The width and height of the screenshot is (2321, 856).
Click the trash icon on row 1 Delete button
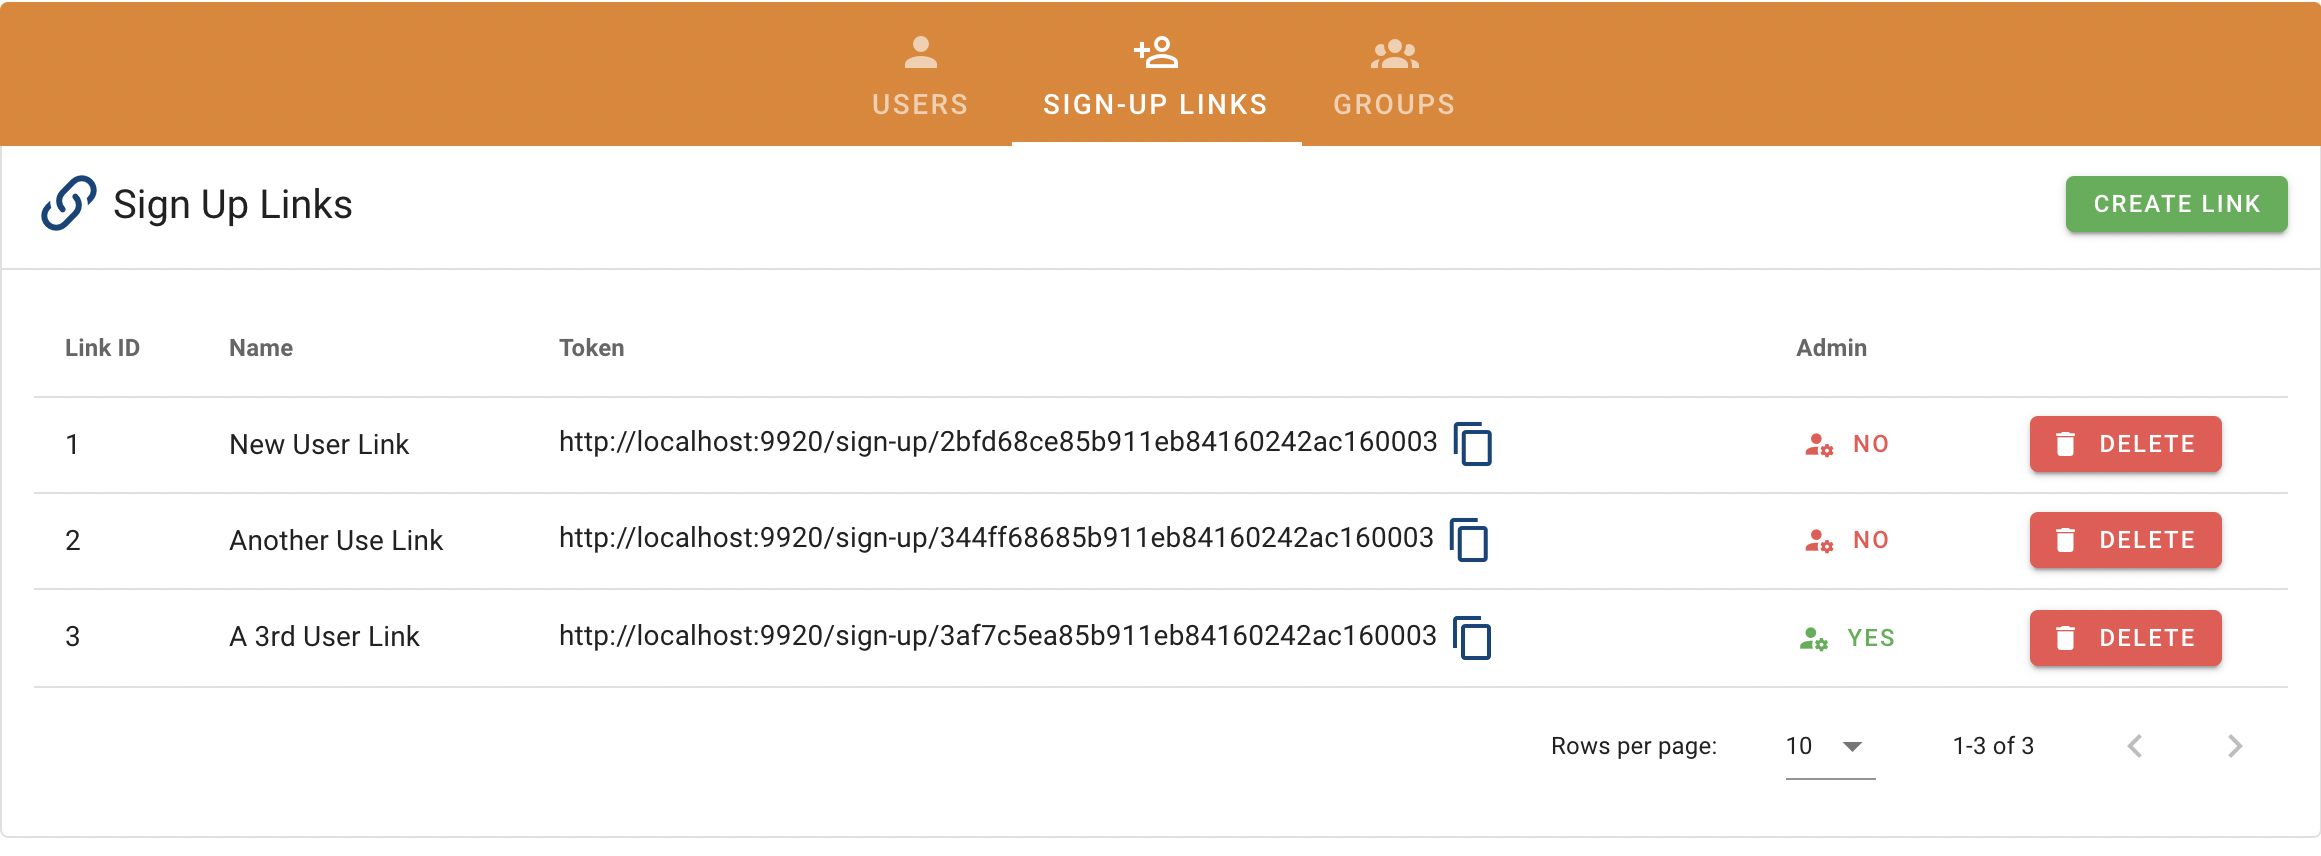(2064, 444)
